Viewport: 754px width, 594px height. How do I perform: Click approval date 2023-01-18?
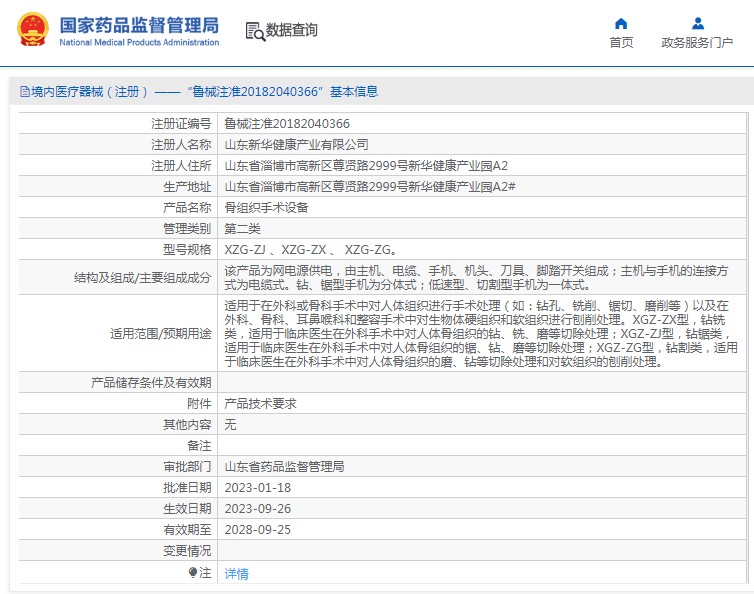(258, 487)
